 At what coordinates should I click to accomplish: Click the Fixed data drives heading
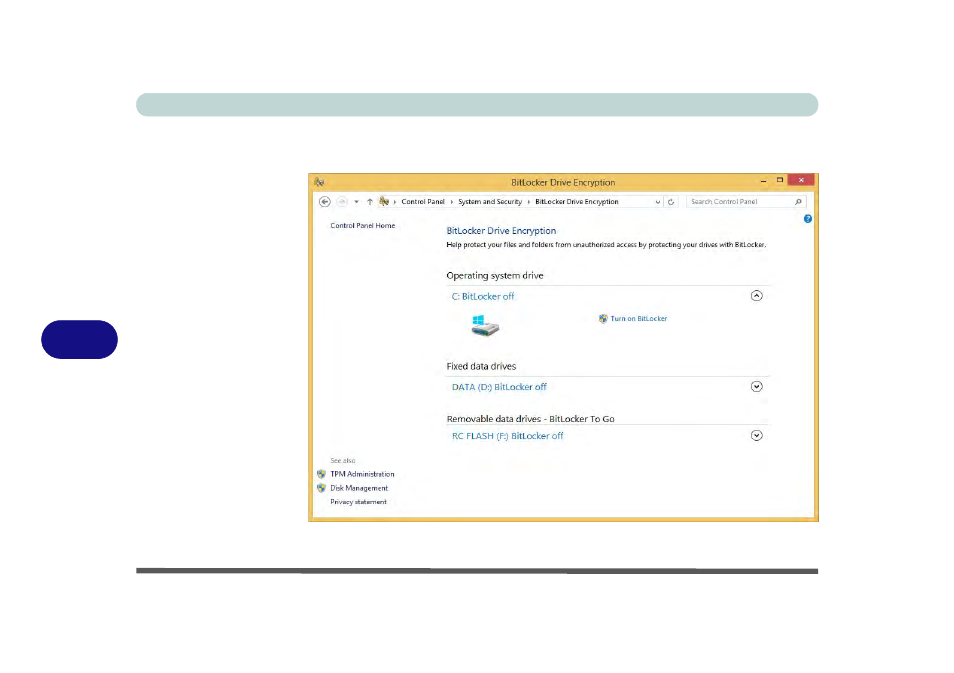(x=481, y=366)
